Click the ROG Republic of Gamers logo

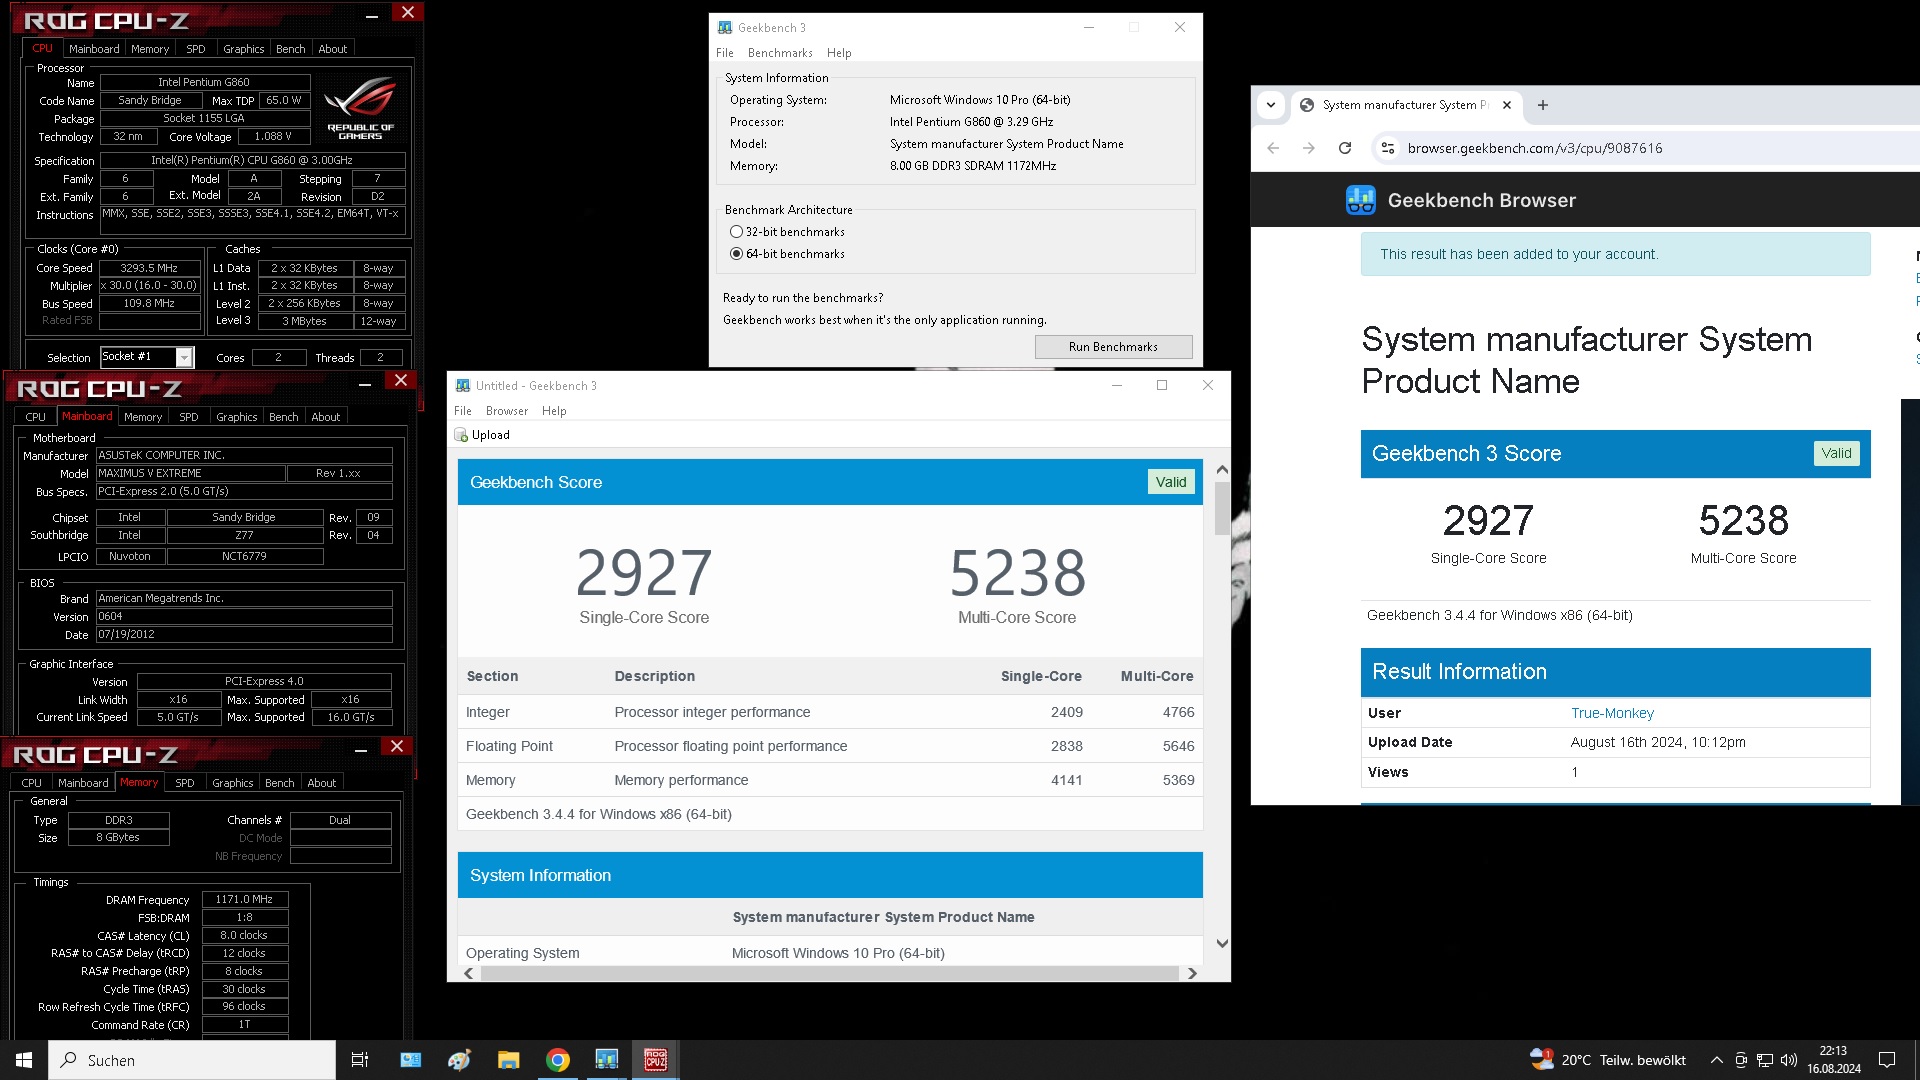[x=360, y=108]
